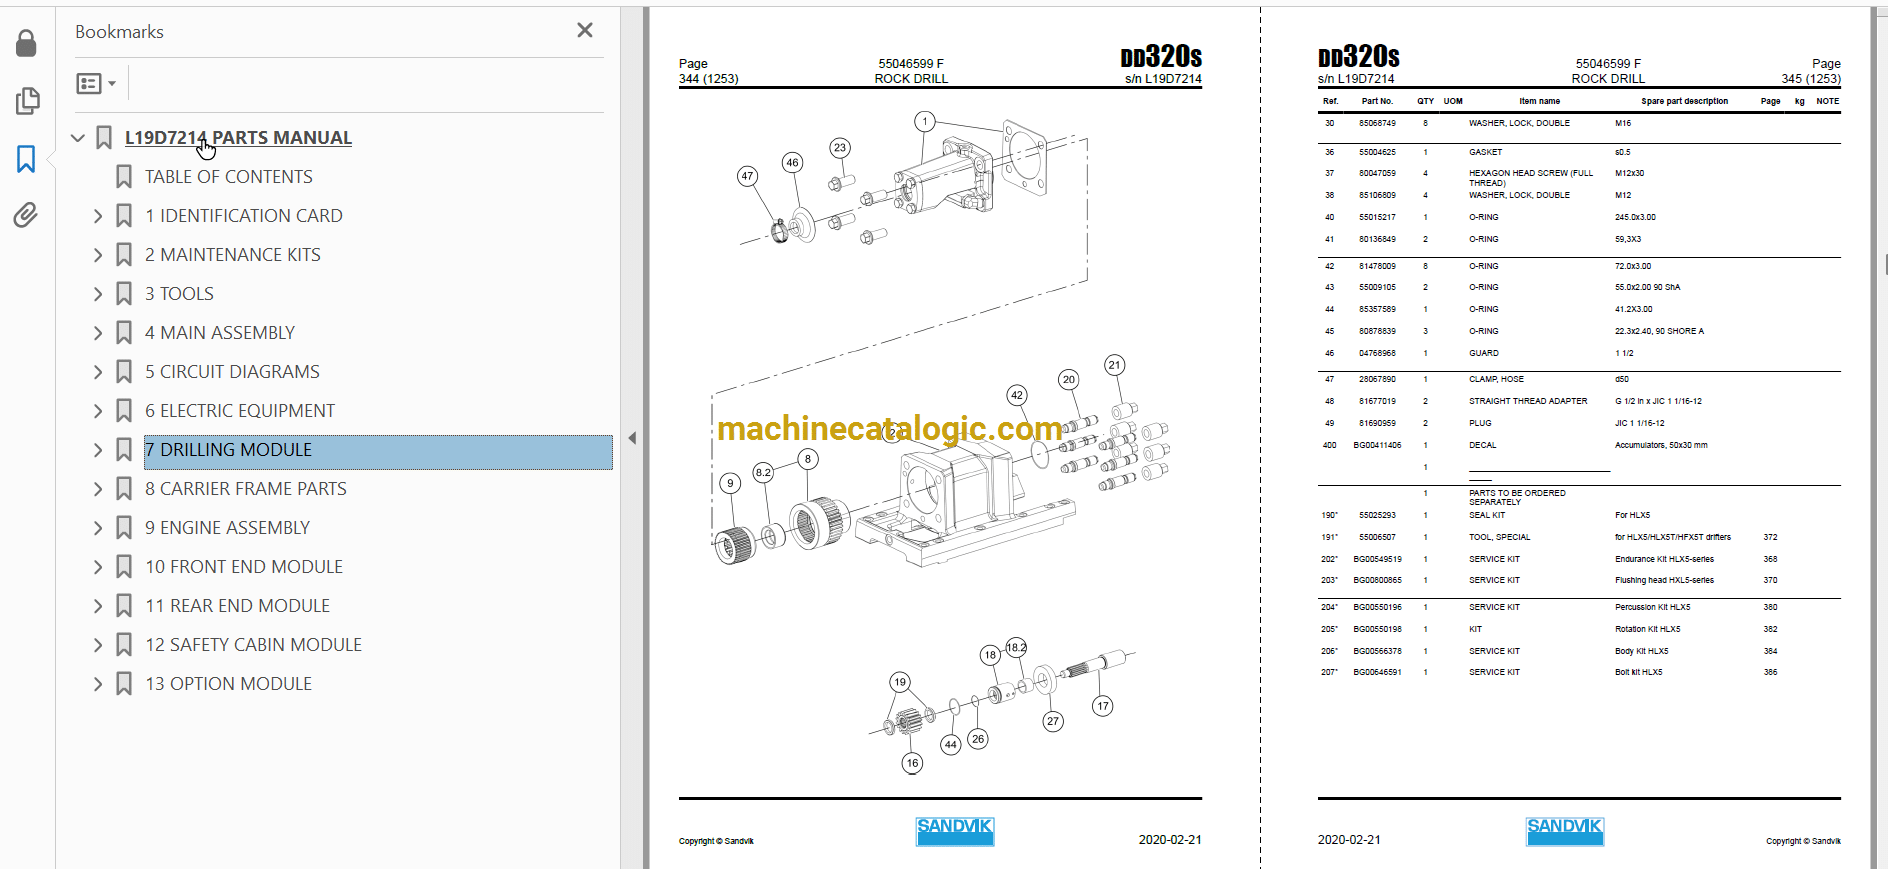Select the 3 TOOLS bookmark

click(180, 294)
